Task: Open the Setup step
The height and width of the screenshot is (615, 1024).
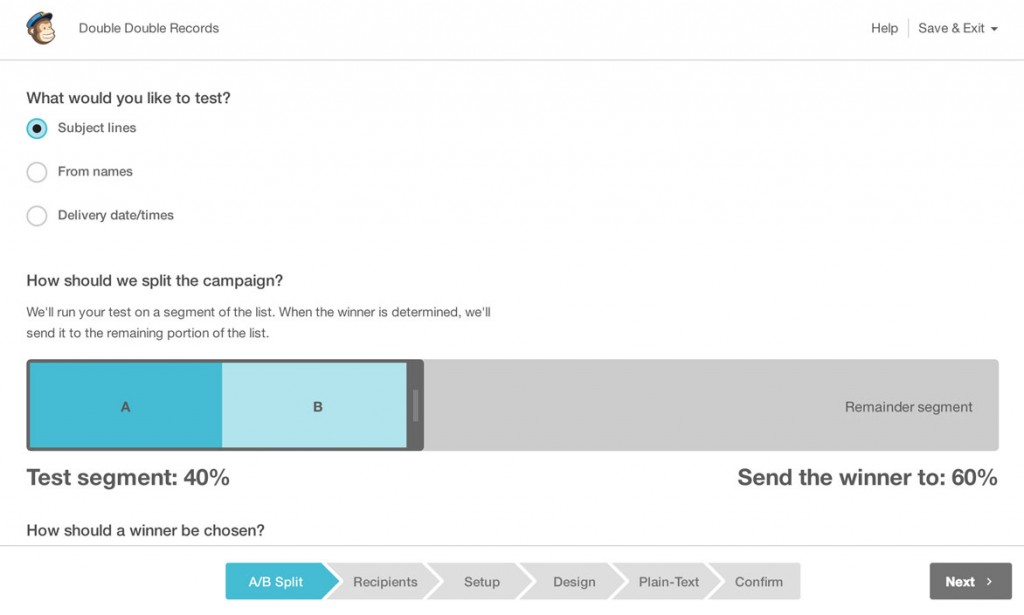Action: tap(482, 582)
